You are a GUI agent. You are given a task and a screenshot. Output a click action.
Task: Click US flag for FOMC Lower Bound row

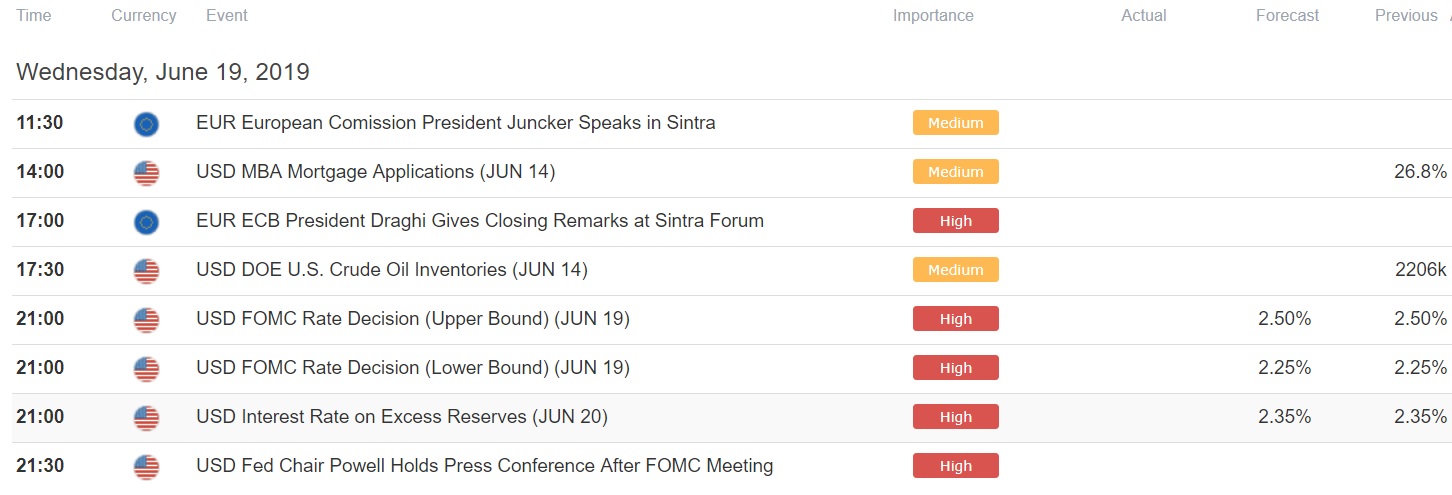pos(146,369)
